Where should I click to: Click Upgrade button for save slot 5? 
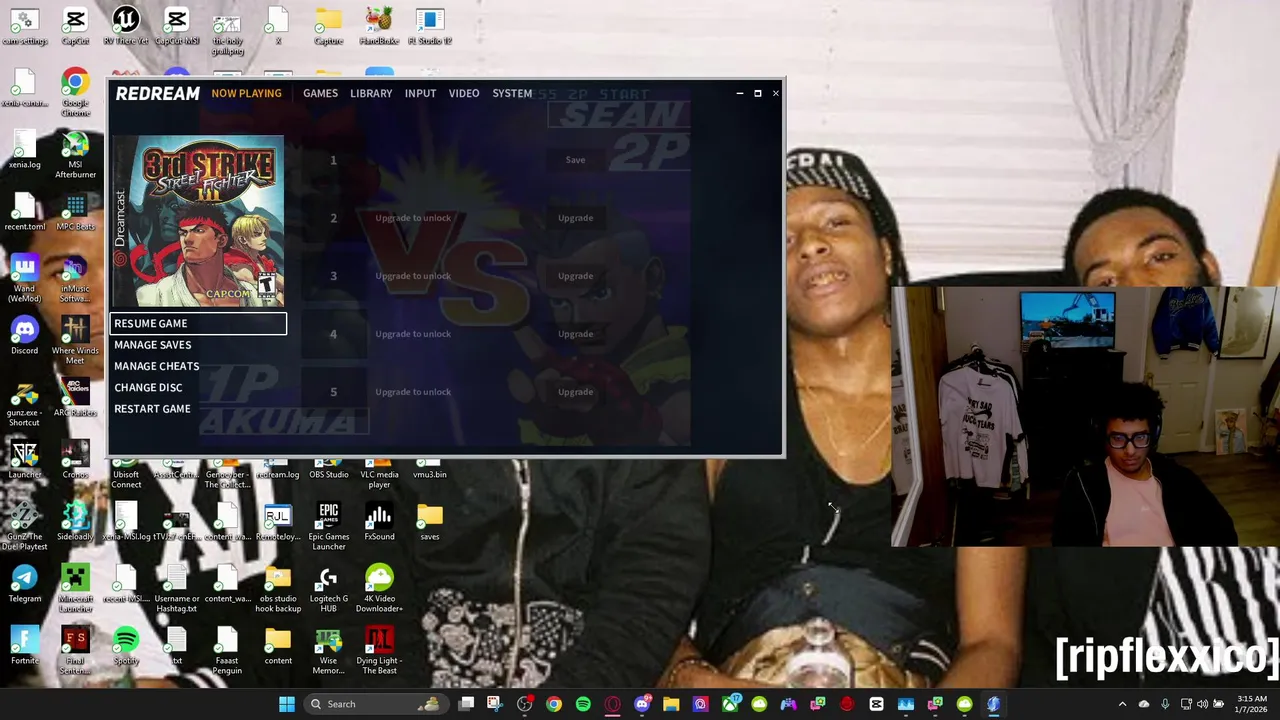[x=575, y=392]
